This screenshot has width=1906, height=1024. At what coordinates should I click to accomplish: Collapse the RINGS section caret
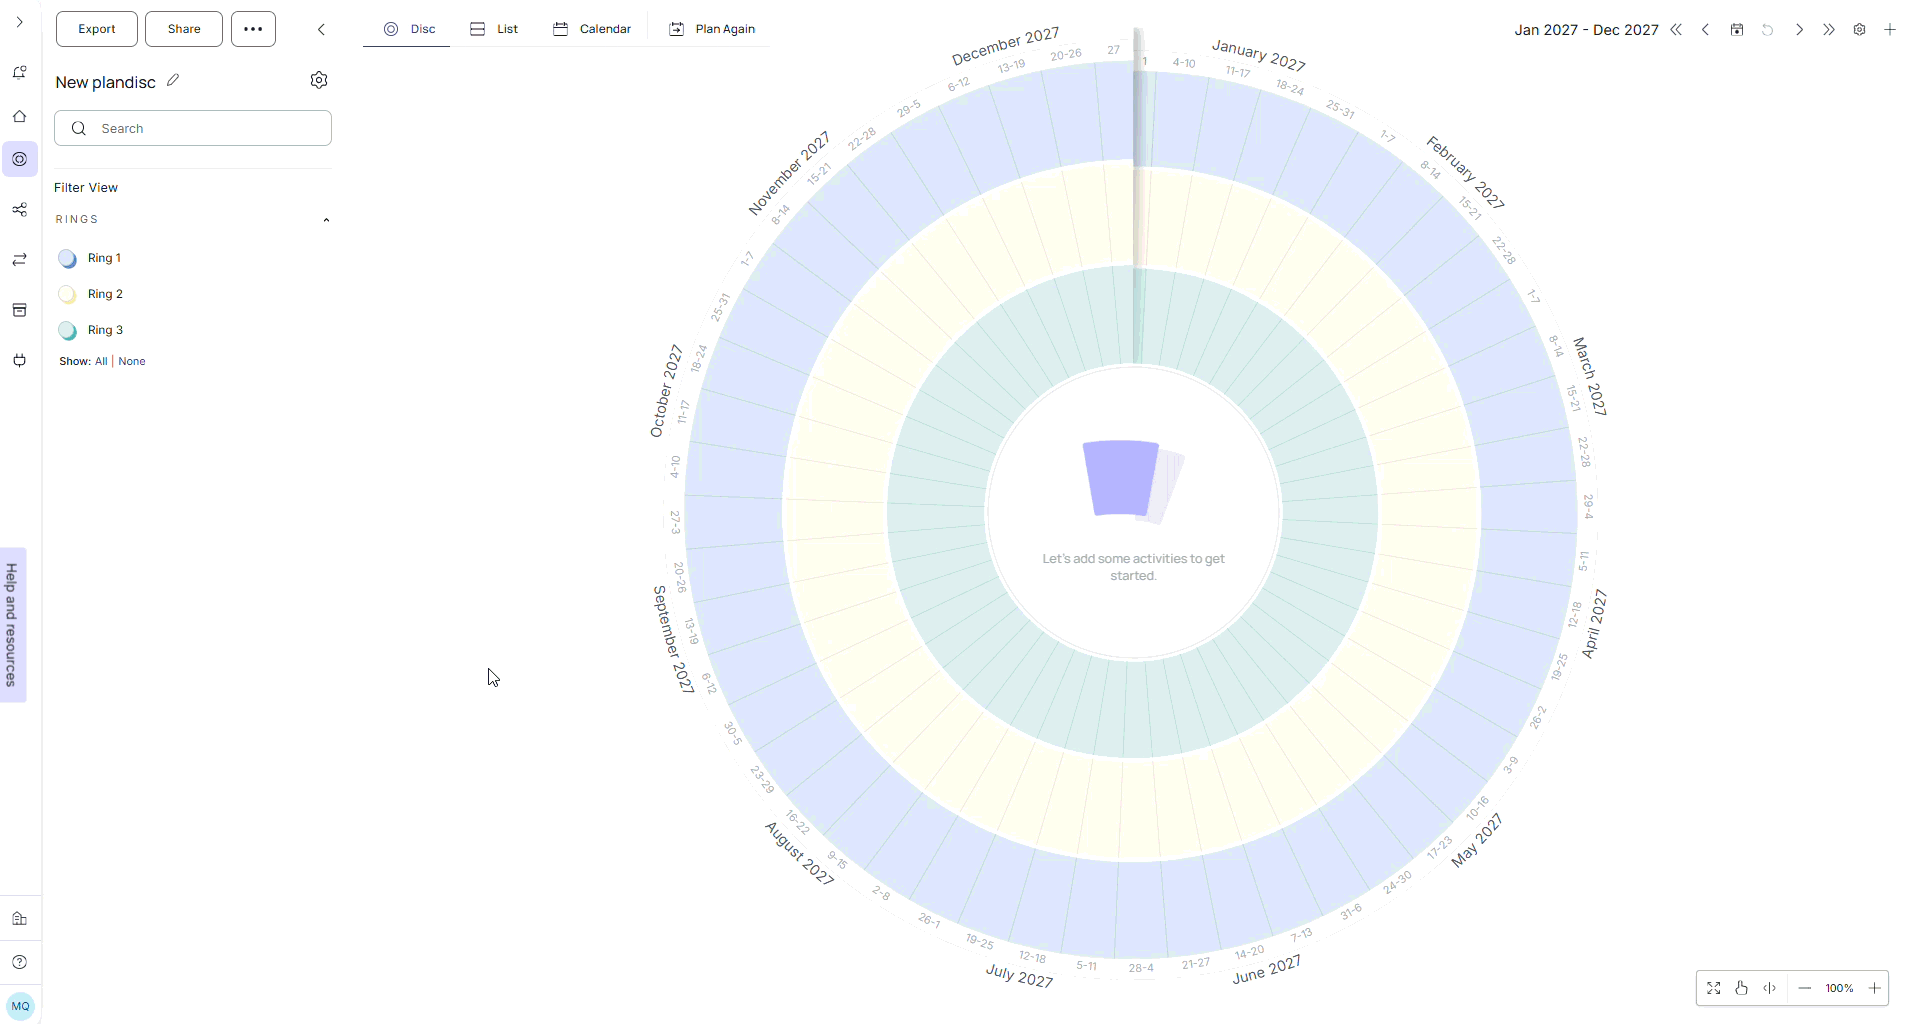(326, 220)
